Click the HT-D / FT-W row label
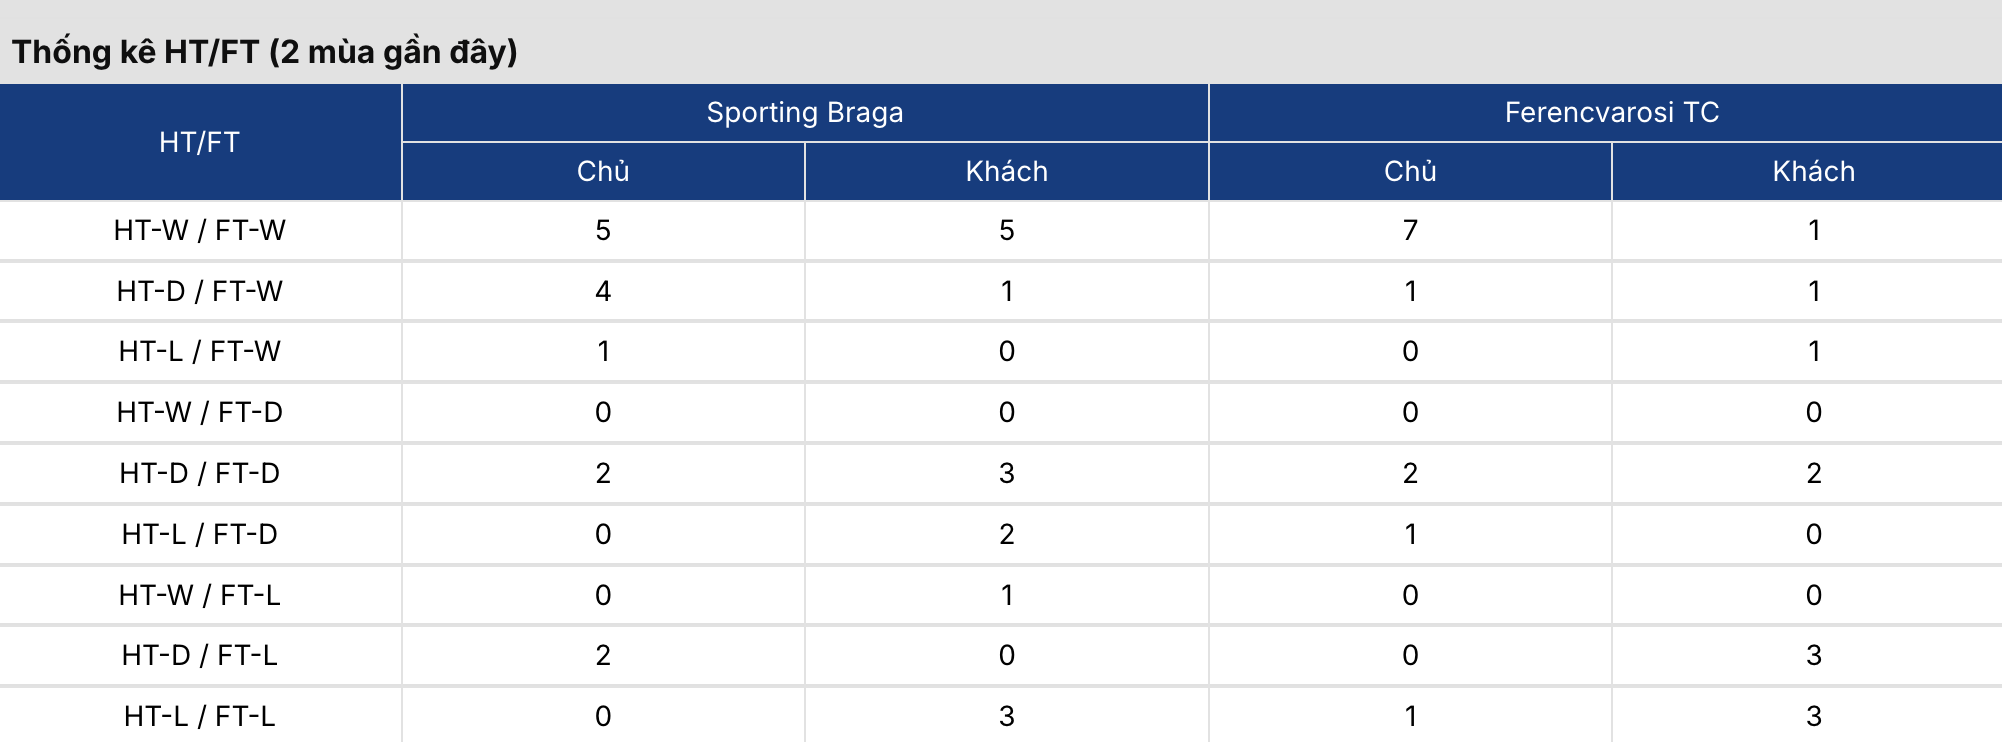The height and width of the screenshot is (742, 2002). click(200, 292)
